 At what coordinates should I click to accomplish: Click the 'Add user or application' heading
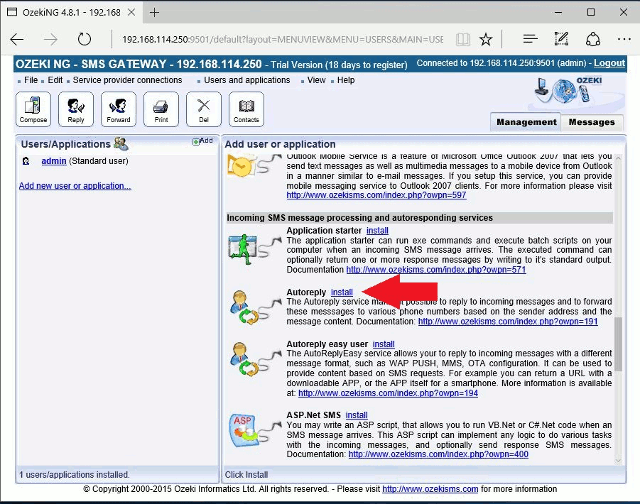coord(280,144)
